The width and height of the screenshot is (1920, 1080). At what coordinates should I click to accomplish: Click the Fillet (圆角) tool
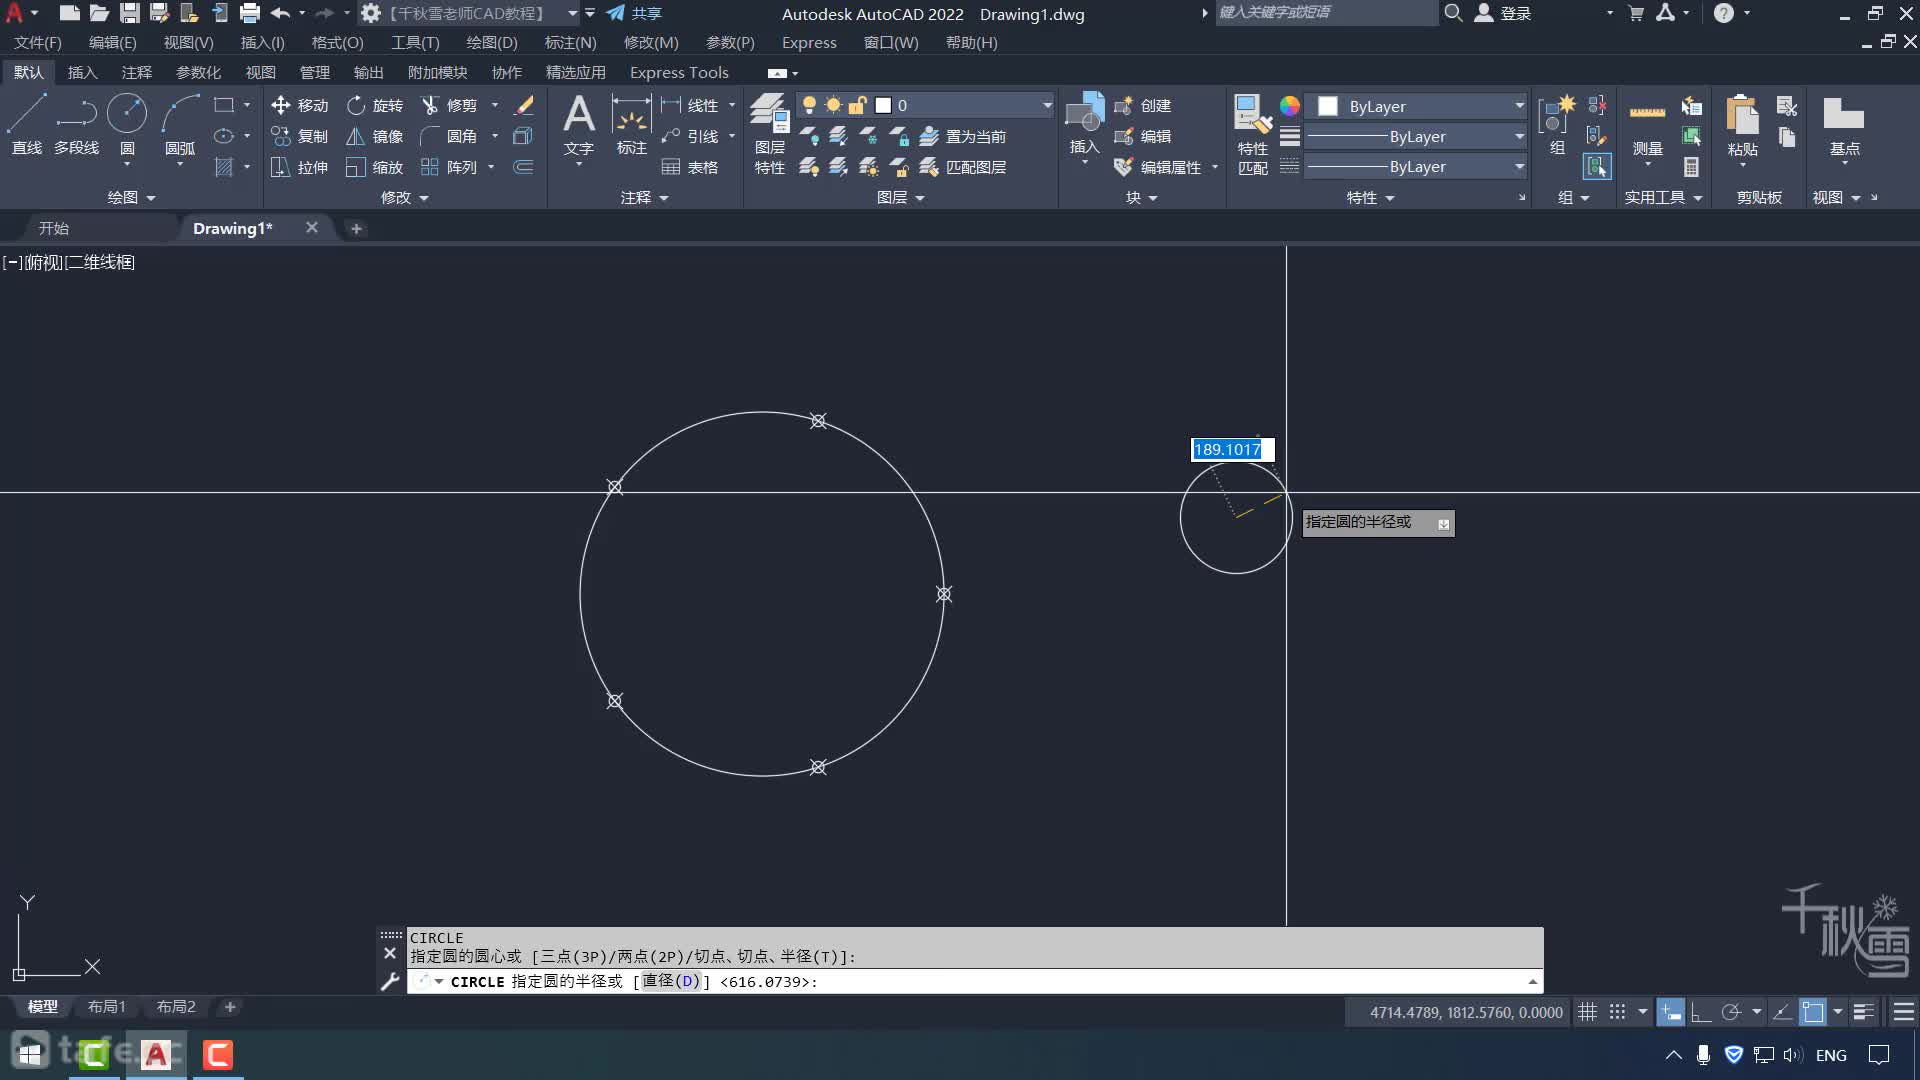point(450,136)
